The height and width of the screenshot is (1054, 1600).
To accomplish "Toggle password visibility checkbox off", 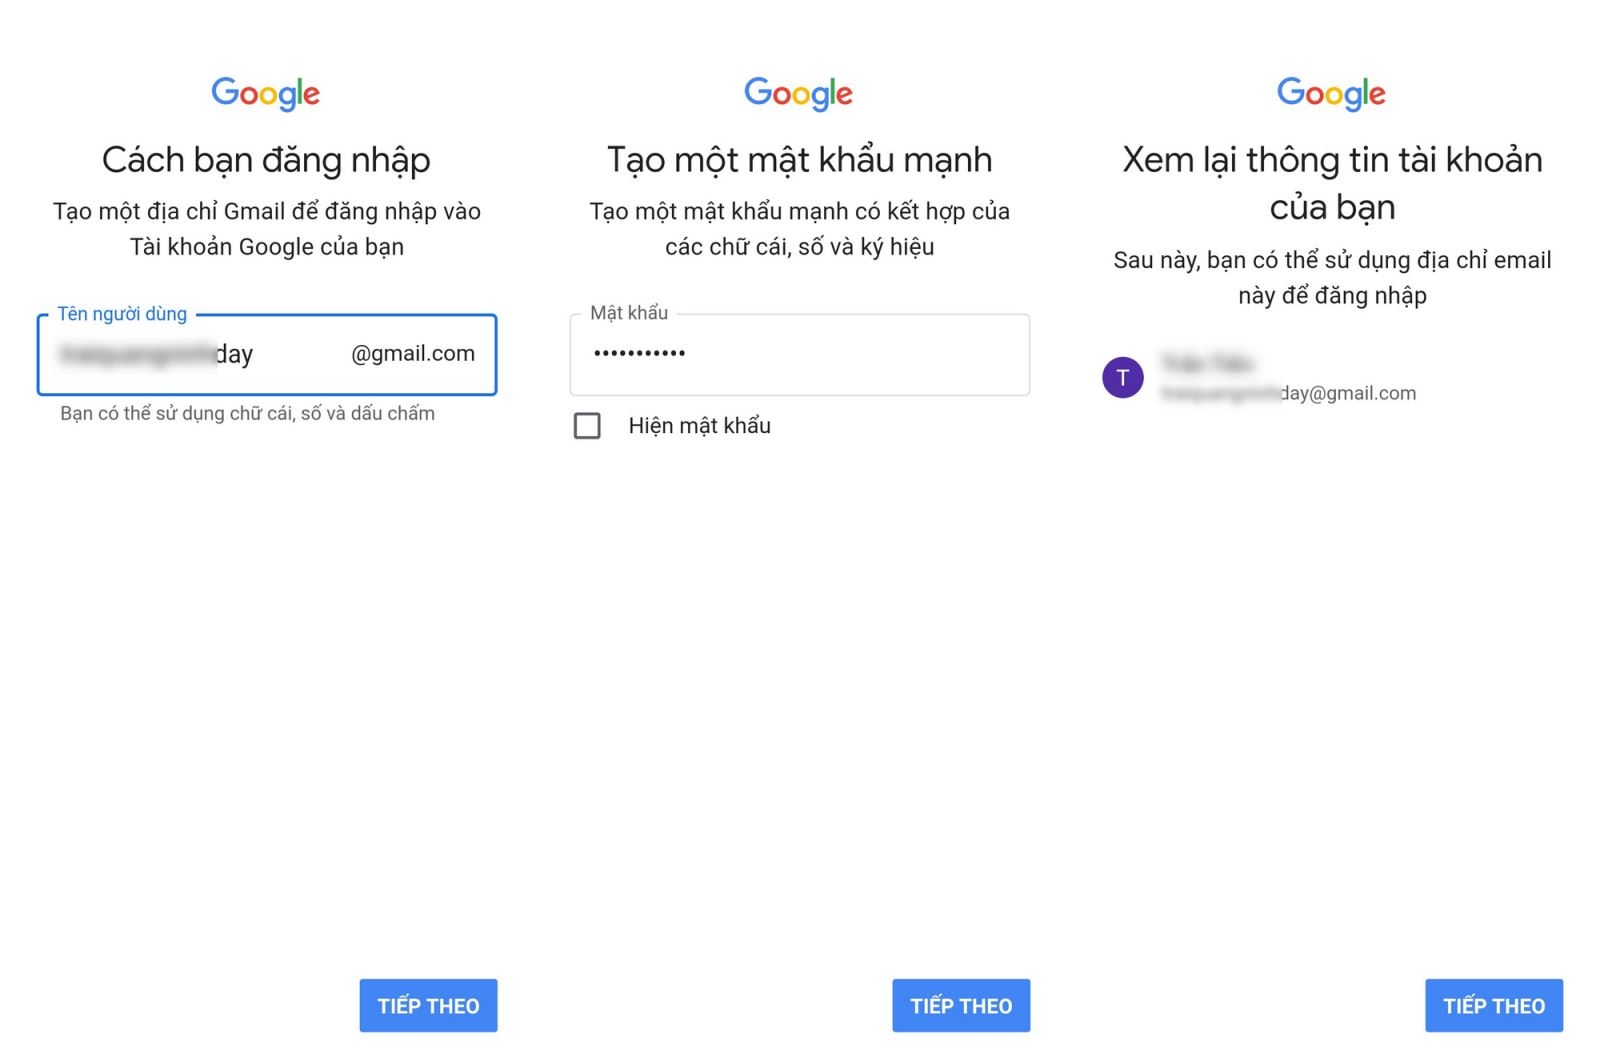I will coord(586,426).
